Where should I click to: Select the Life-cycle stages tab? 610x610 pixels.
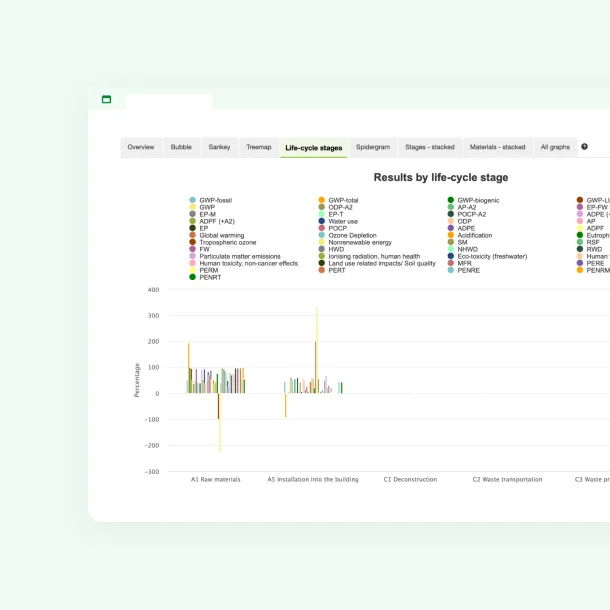pos(314,148)
